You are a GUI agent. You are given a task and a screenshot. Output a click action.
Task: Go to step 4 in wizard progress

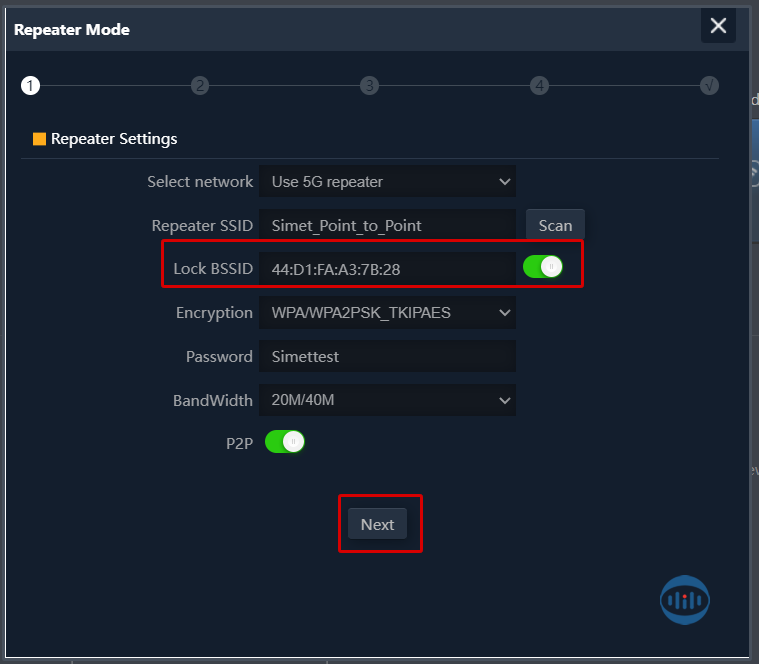pyautogui.click(x=540, y=86)
